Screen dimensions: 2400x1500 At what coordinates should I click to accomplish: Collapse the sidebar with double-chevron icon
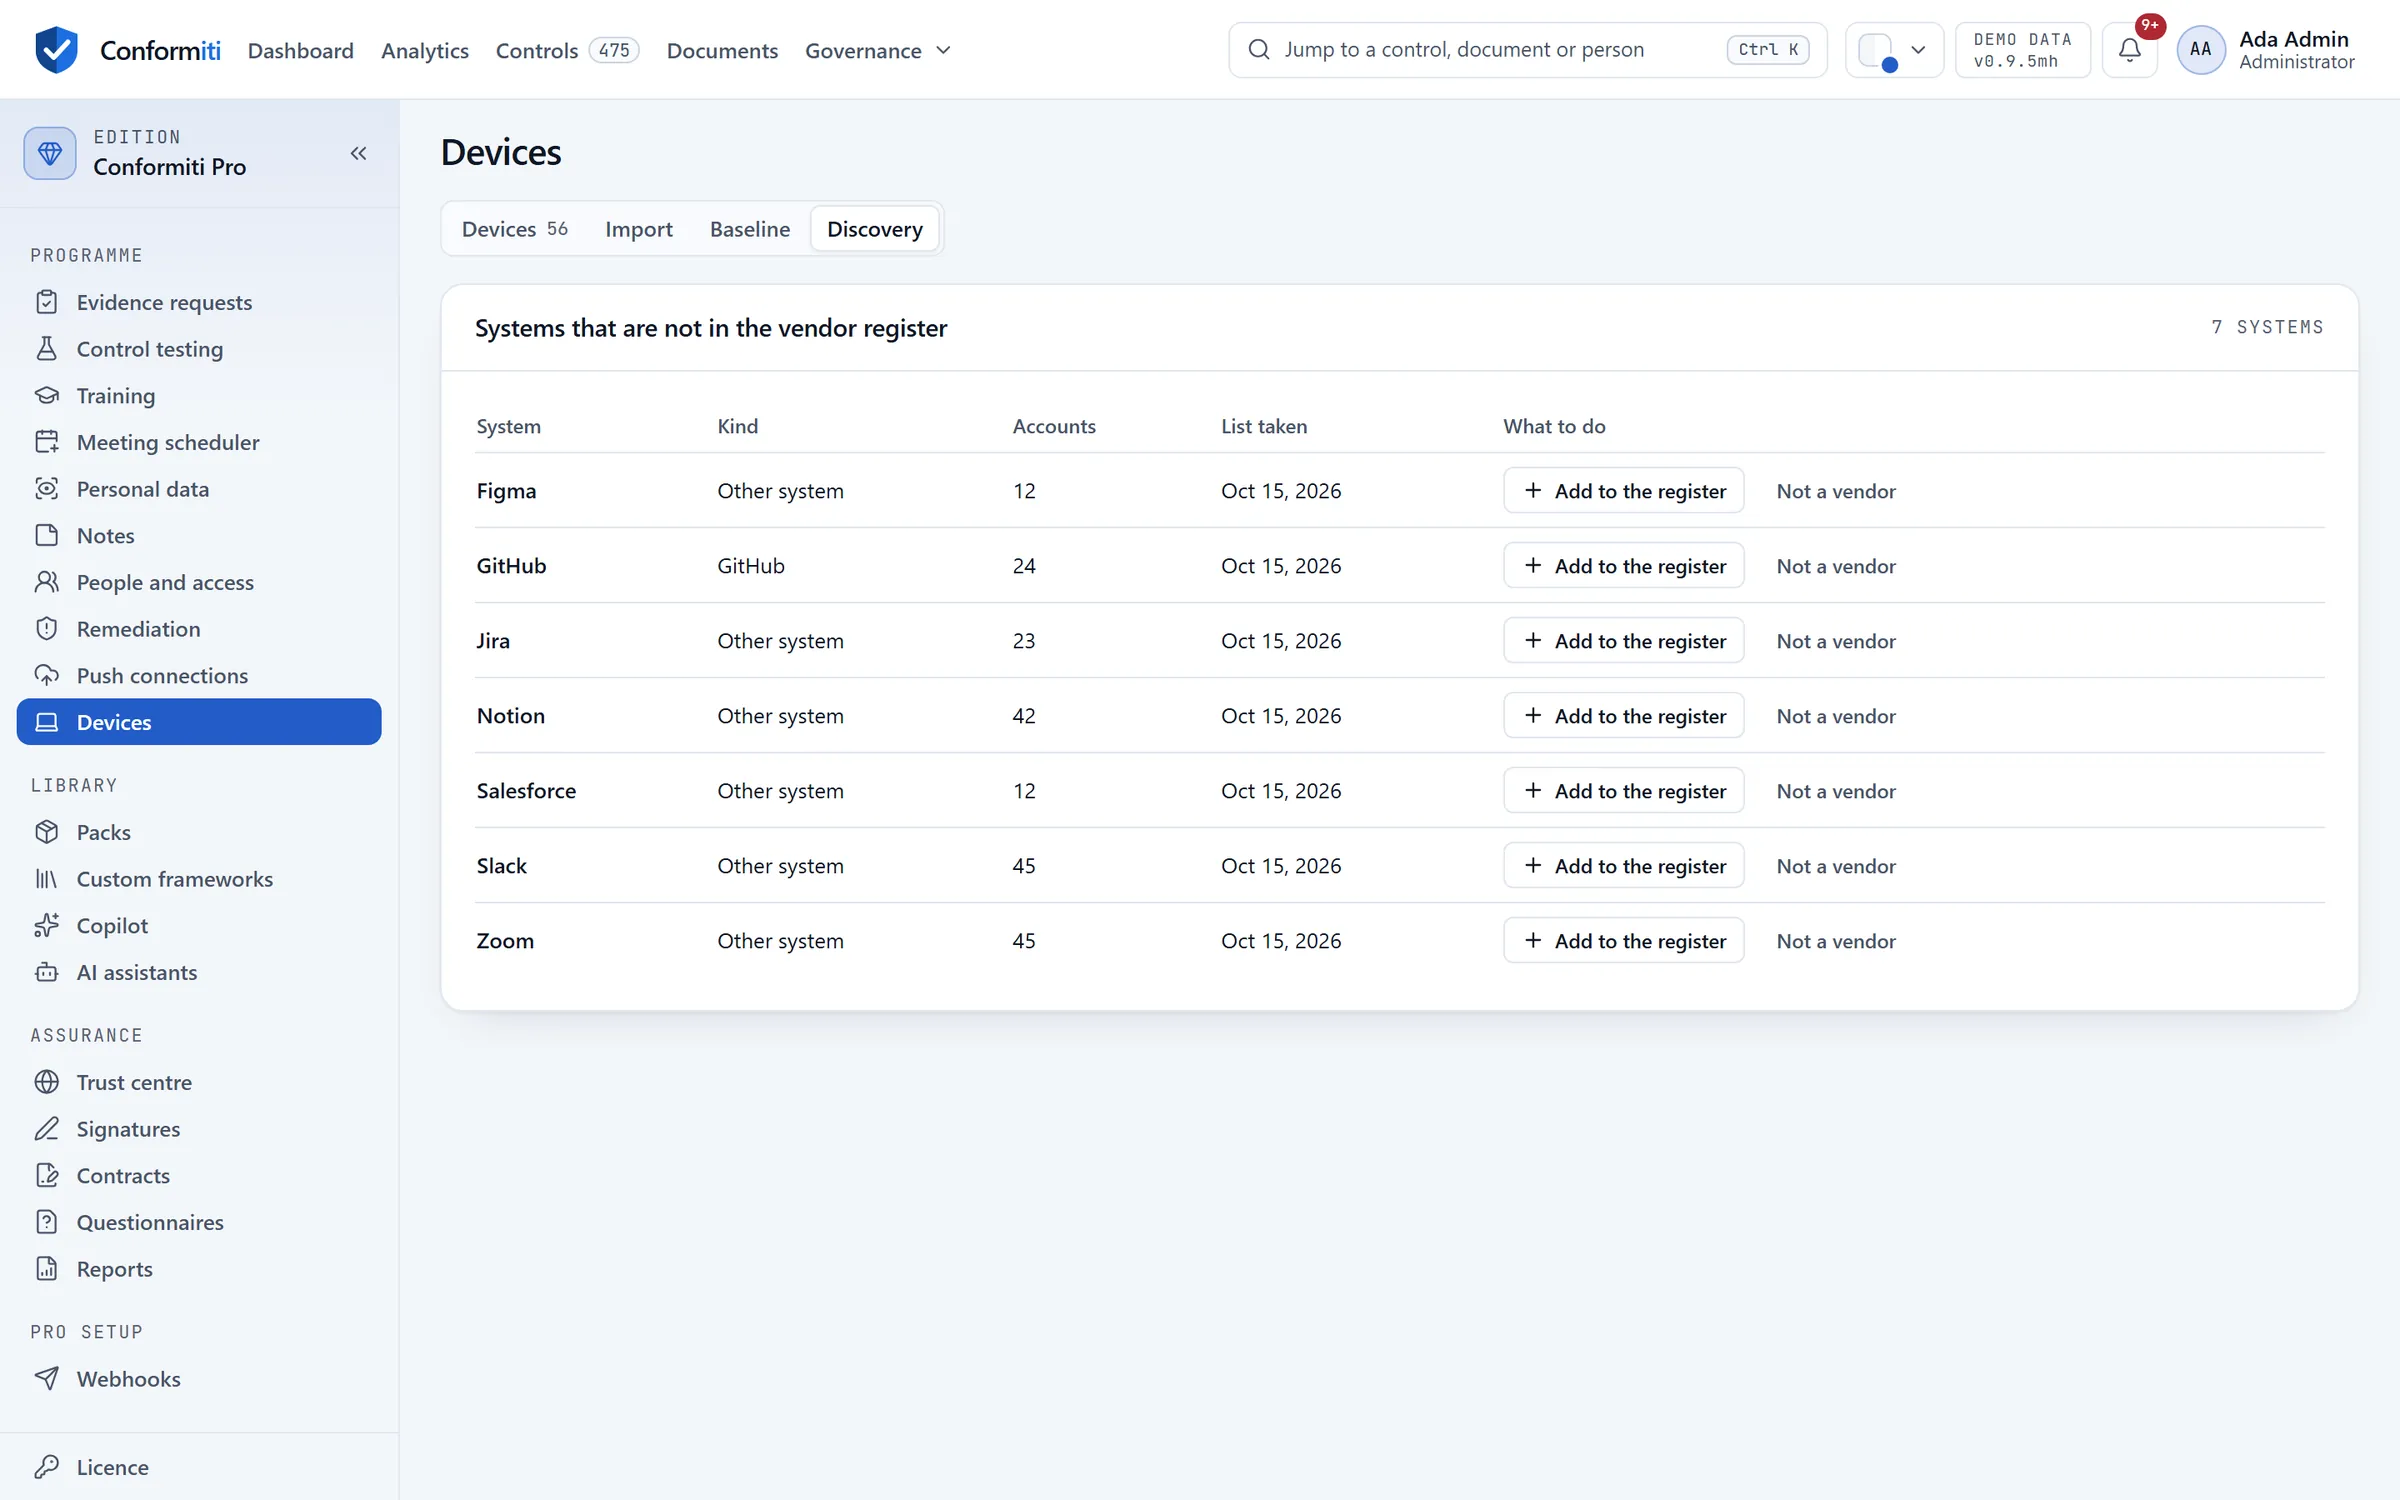click(x=358, y=153)
